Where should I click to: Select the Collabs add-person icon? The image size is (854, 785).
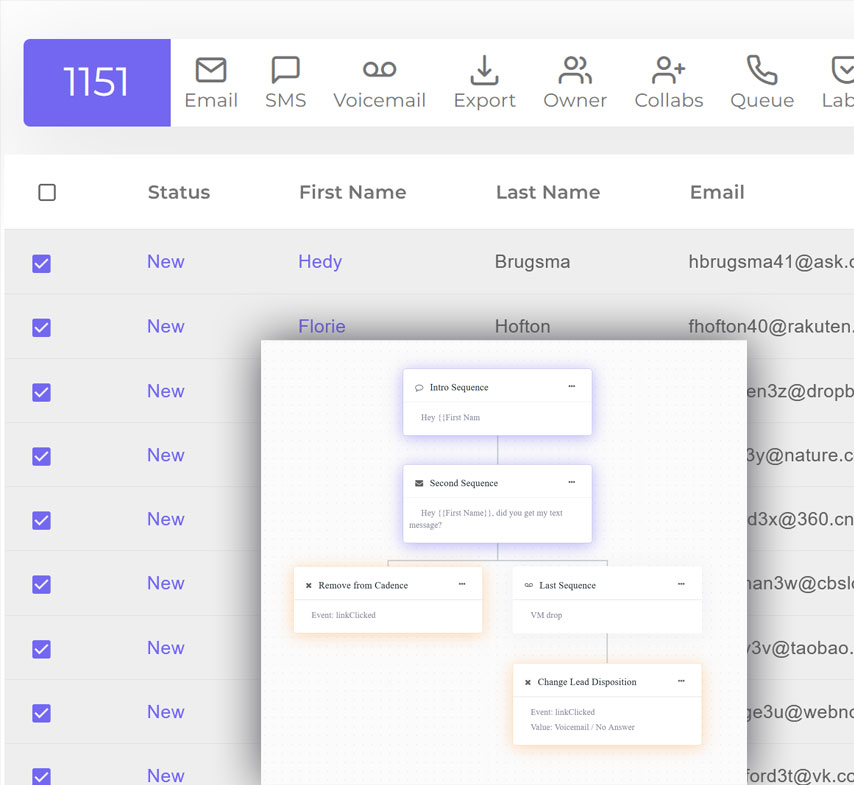[668, 71]
